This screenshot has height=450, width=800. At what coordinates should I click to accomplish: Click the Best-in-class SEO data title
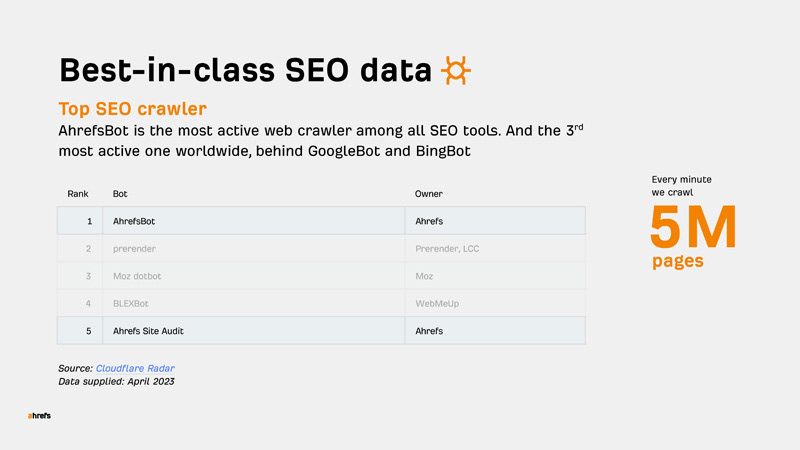coord(245,70)
